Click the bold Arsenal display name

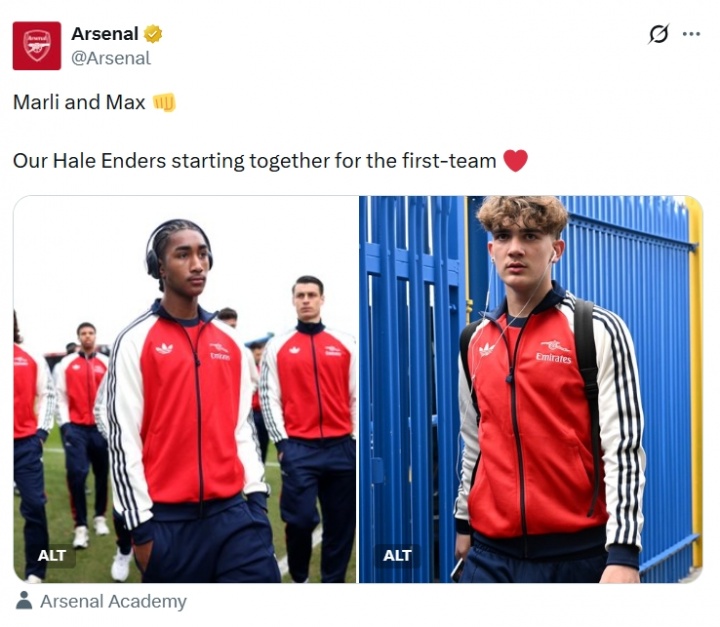pyautogui.click(x=104, y=34)
